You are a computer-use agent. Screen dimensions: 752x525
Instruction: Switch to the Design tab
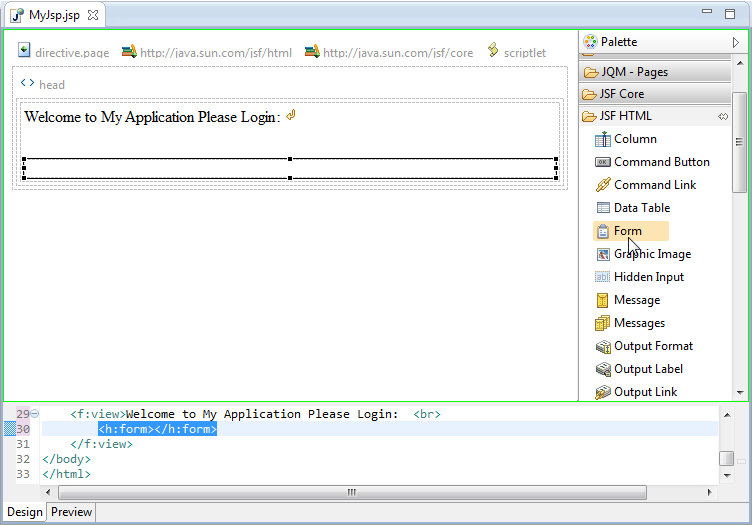pos(24,512)
